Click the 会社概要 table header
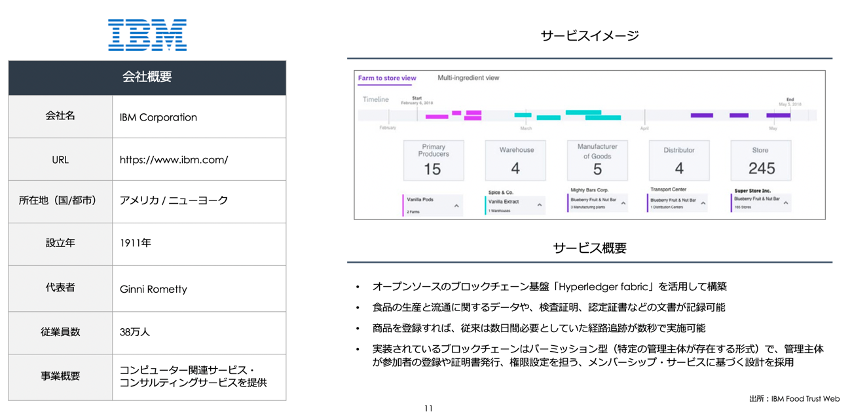 click(147, 77)
